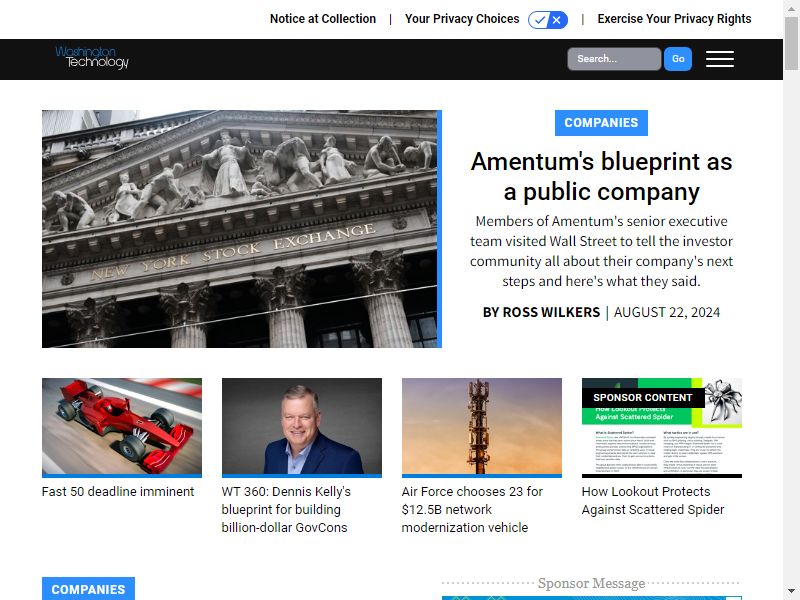The height and width of the screenshot is (600, 800).
Task: Open Exercise Your Privacy Rights link
Action: pos(674,19)
